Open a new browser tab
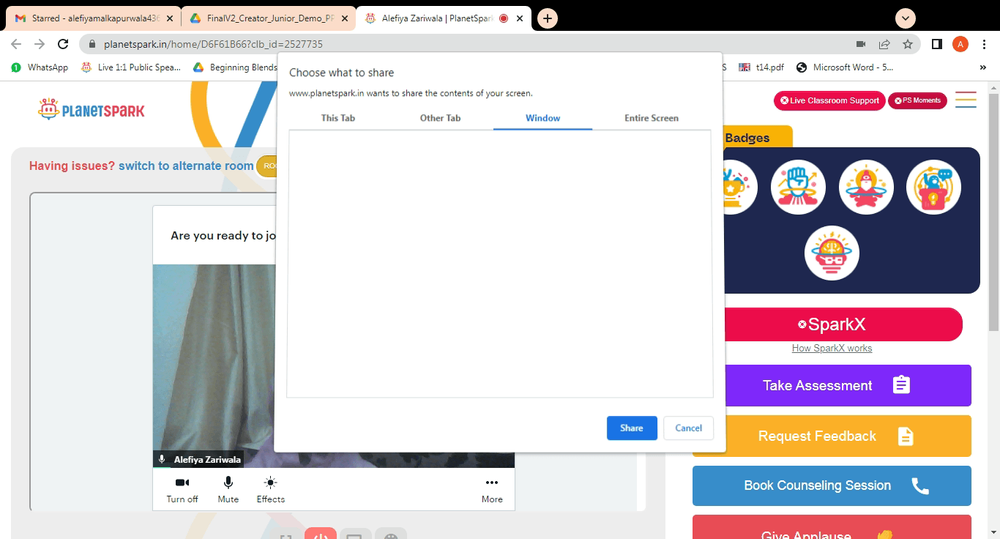This screenshot has height=539, width=1000. [x=547, y=18]
